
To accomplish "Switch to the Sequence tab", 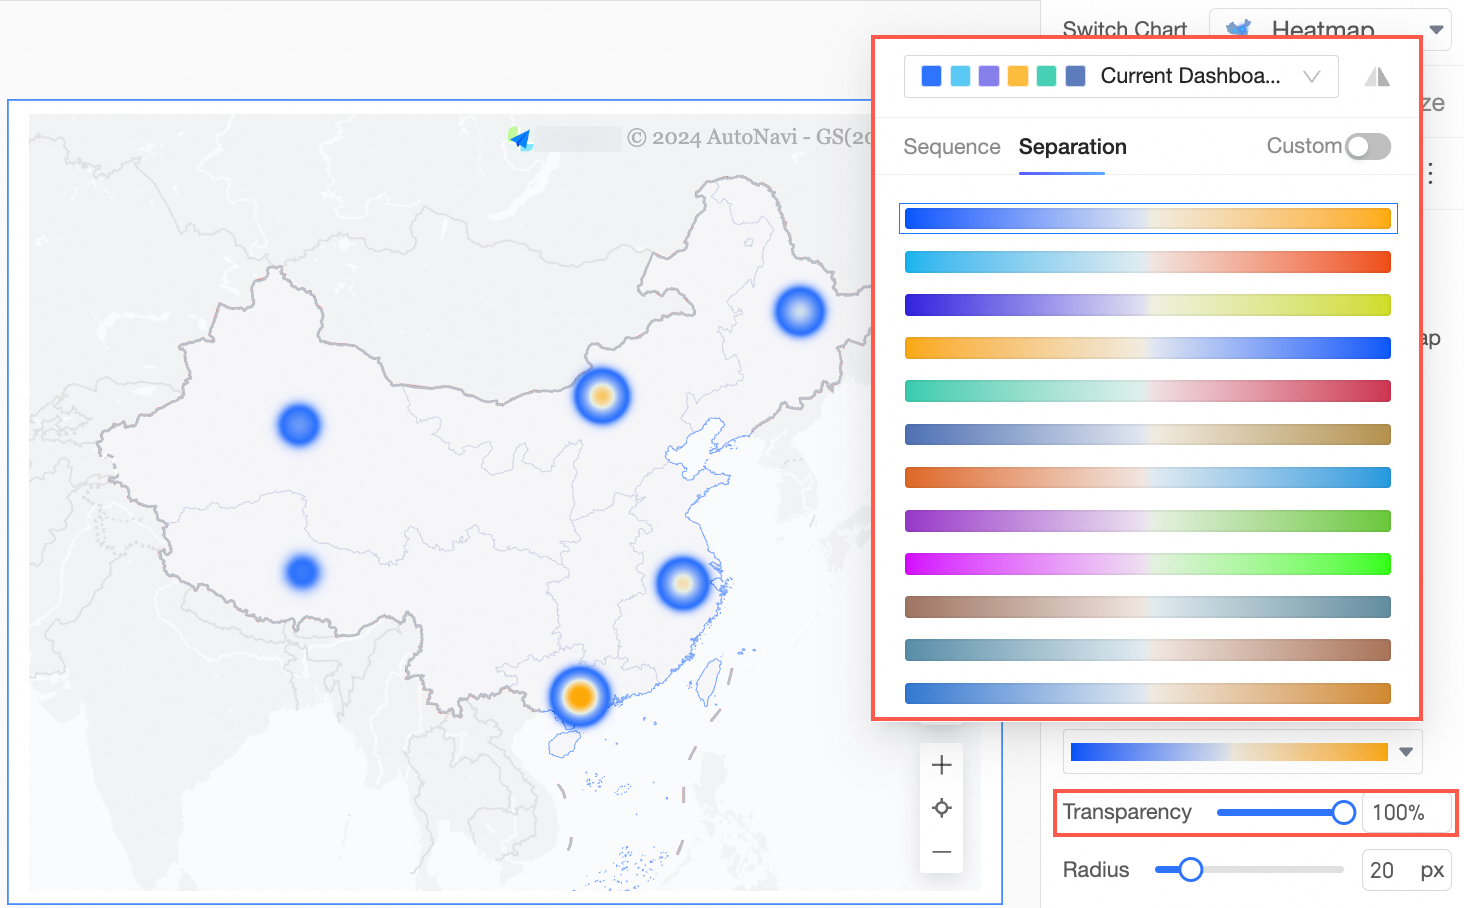I will [x=951, y=147].
